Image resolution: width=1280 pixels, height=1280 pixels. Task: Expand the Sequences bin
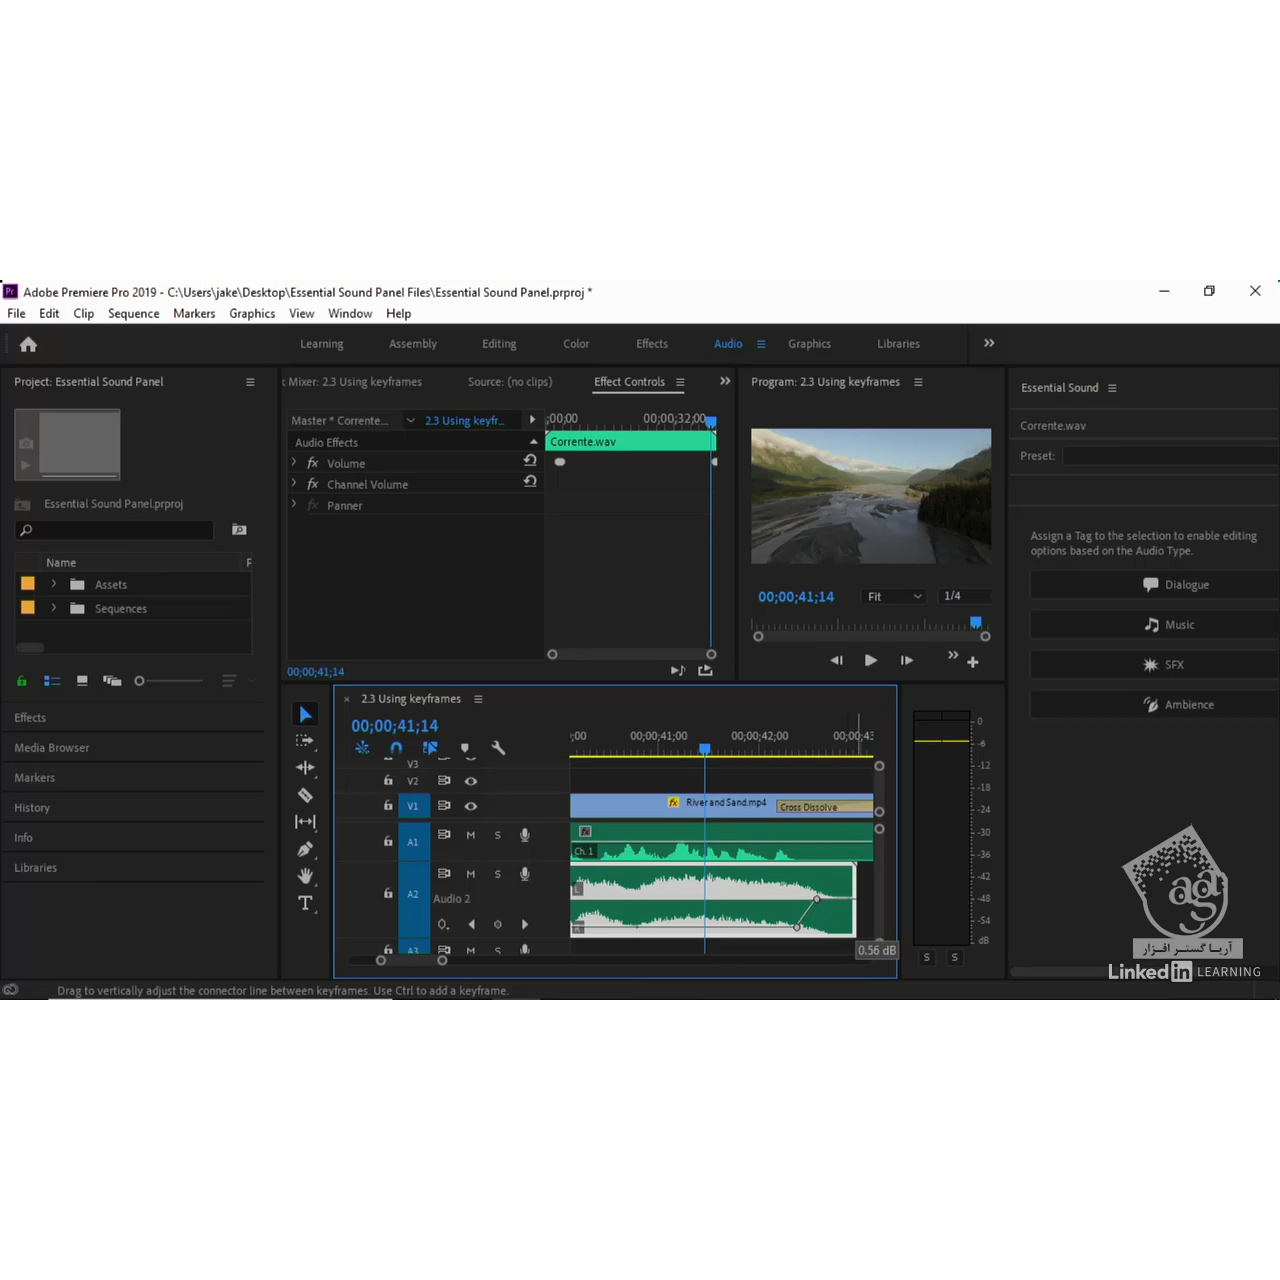pos(54,608)
